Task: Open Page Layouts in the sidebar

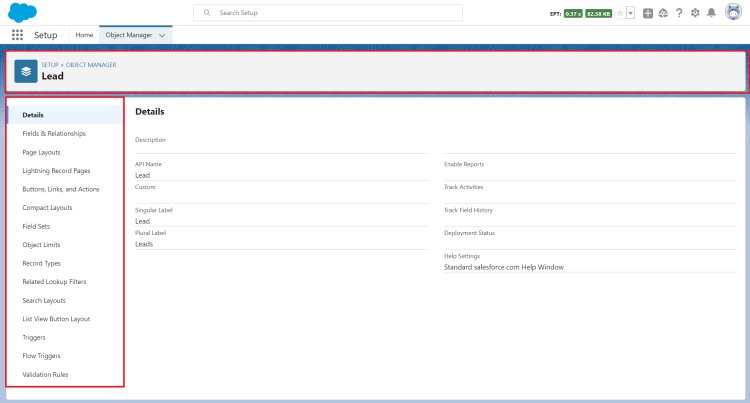Action: [42, 152]
